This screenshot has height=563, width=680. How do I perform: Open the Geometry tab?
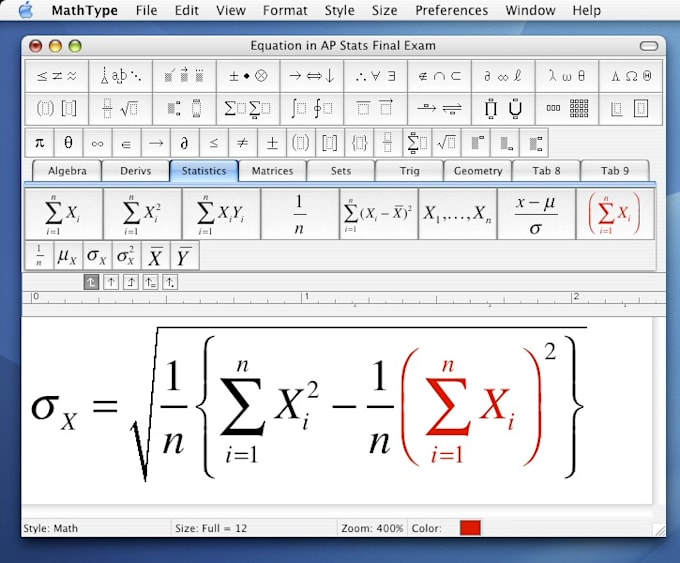click(x=478, y=171)
